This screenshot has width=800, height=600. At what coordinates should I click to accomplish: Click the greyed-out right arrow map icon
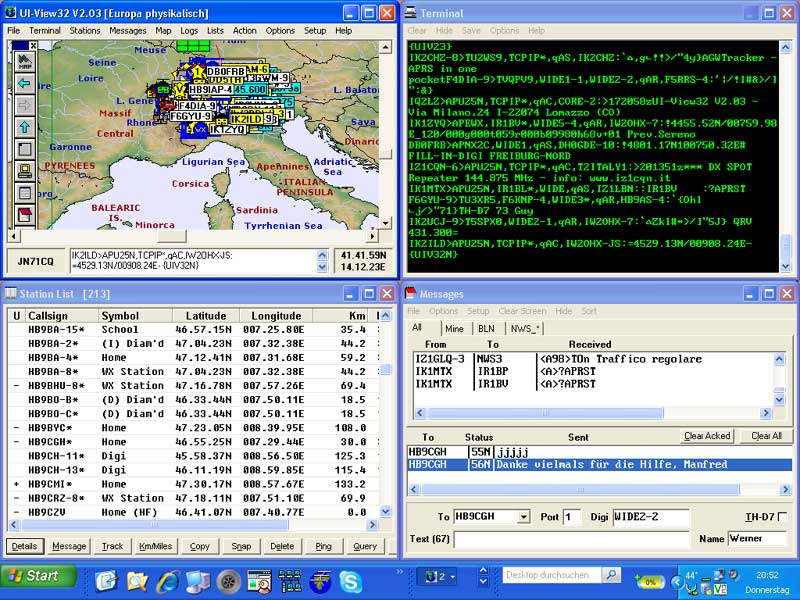coord(24,105)
